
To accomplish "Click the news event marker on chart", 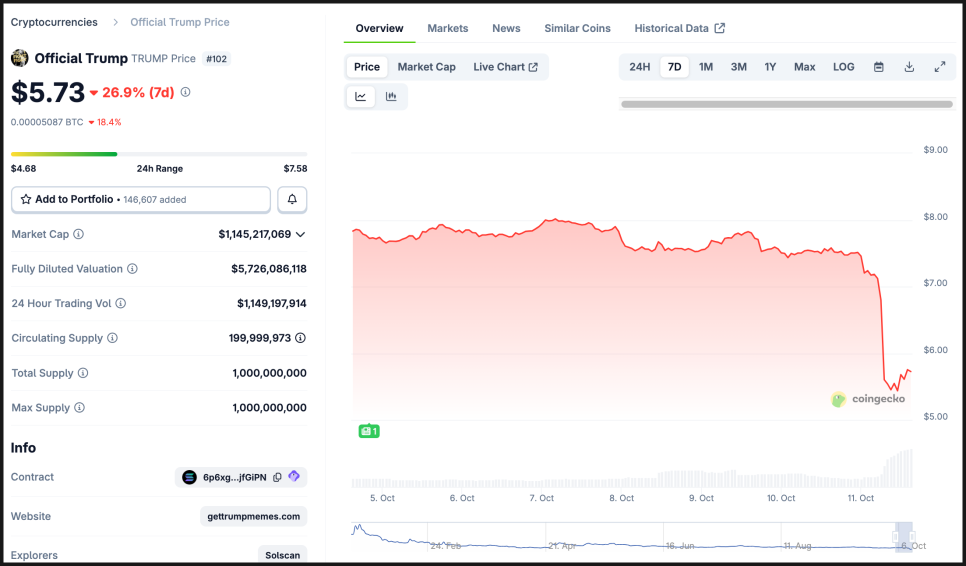I will point(369,431).
